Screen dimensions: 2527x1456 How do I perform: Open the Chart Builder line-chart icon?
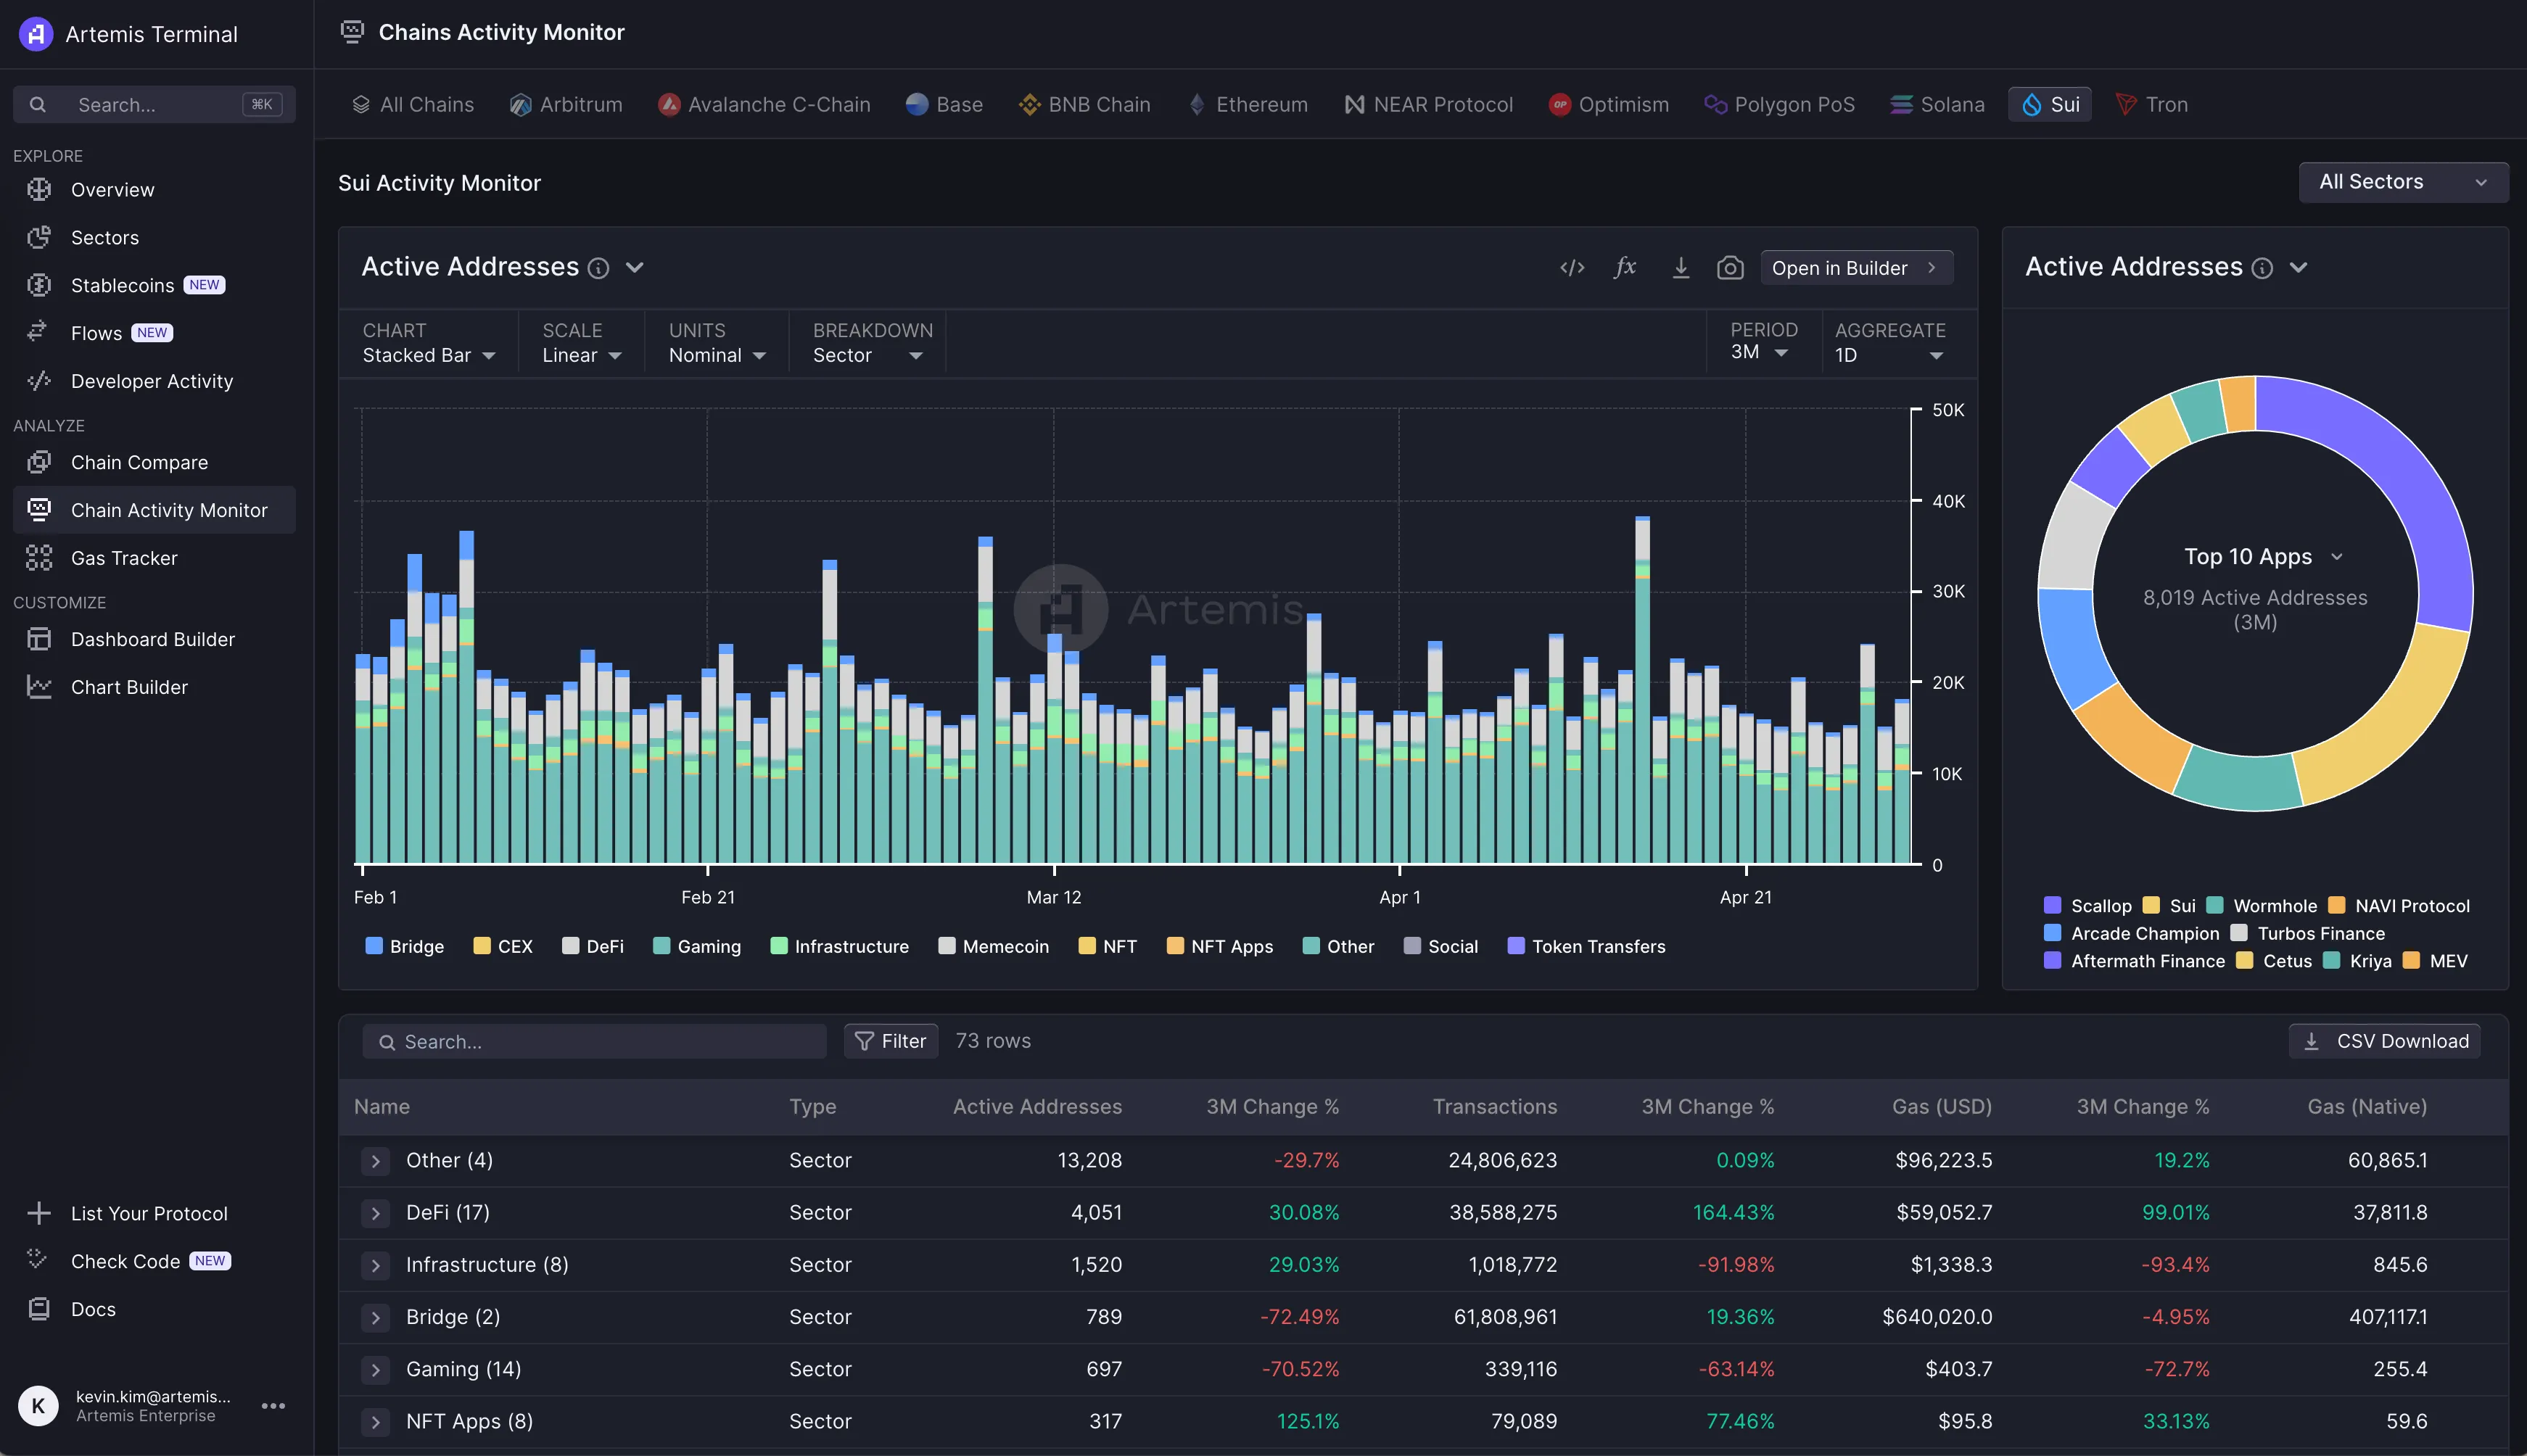[x=39, y=686]
